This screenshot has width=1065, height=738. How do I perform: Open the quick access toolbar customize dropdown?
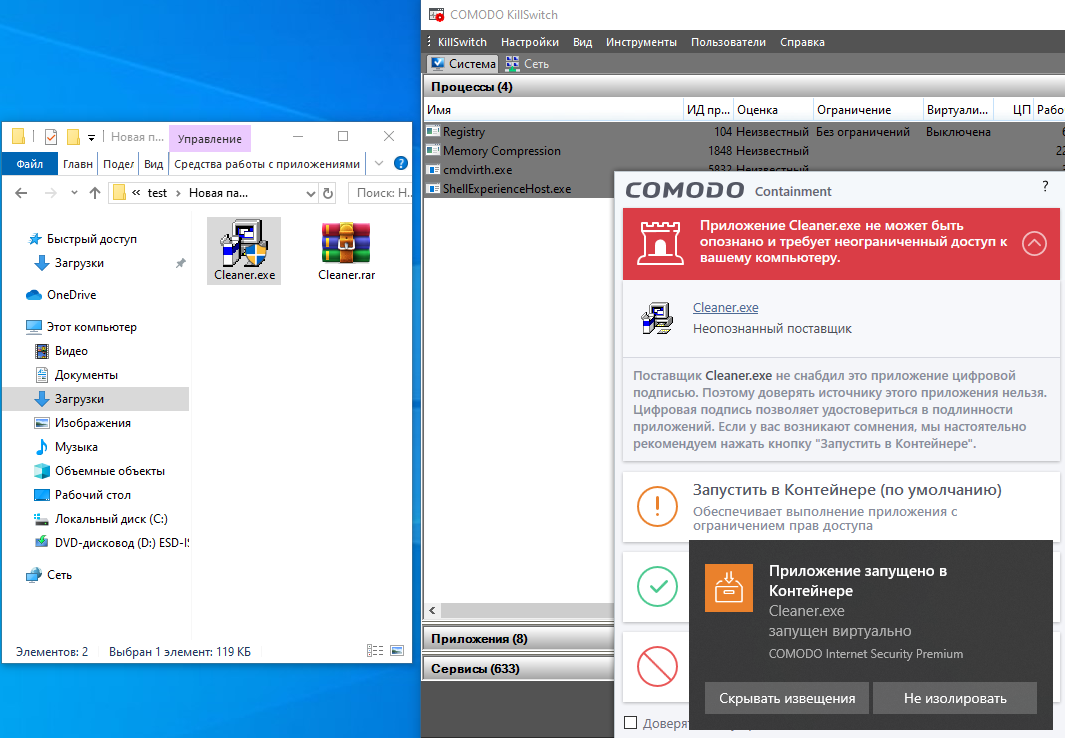pyautogui.click(x=91, y=138)
